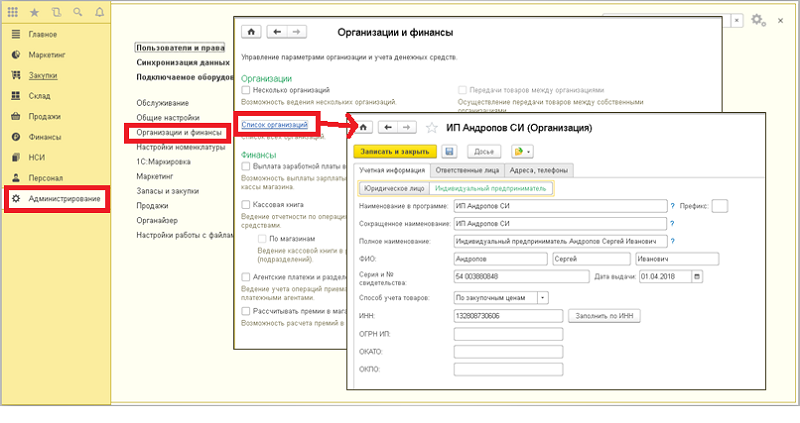Click into the ОГРН ИП field

508,334
